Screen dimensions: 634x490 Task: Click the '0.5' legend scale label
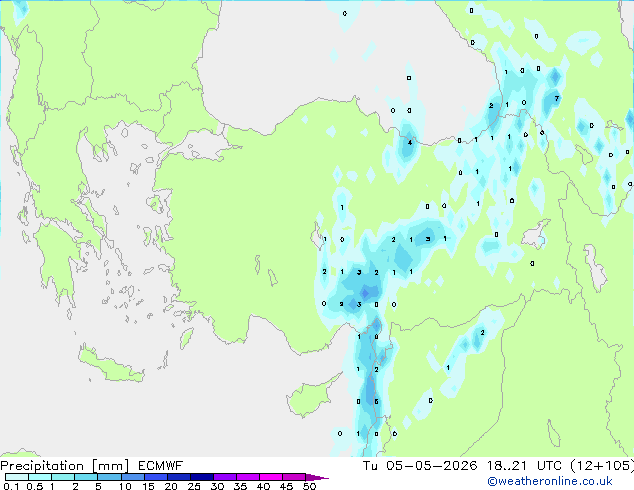coord(34,486)
